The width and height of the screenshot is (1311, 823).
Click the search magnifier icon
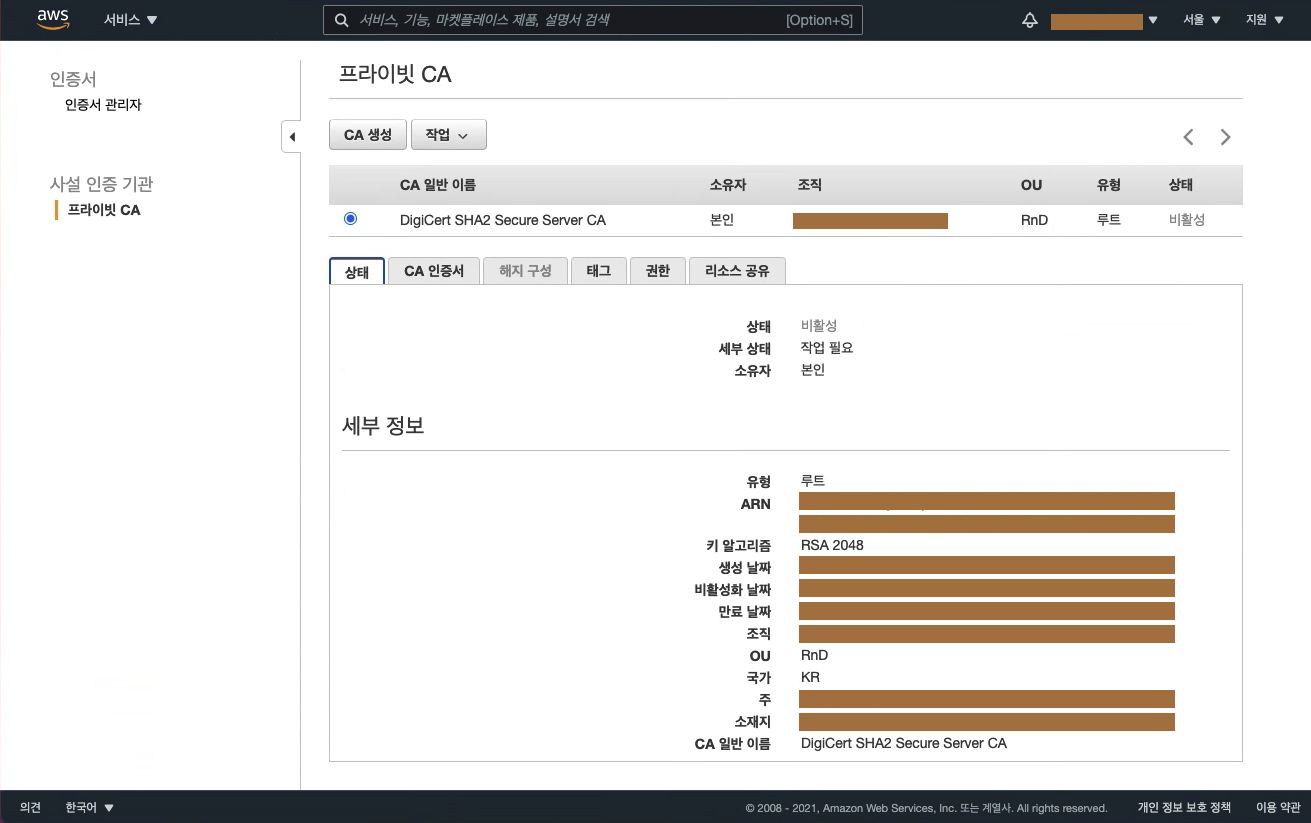(x=341, y=20)
